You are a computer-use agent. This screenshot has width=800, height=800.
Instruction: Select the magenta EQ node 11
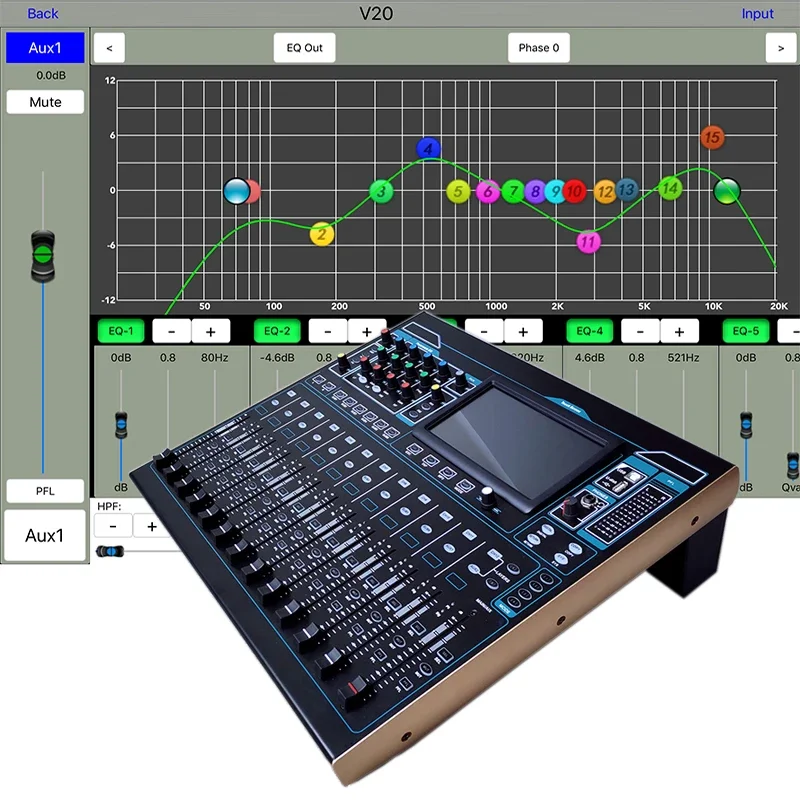coord(588,241)
